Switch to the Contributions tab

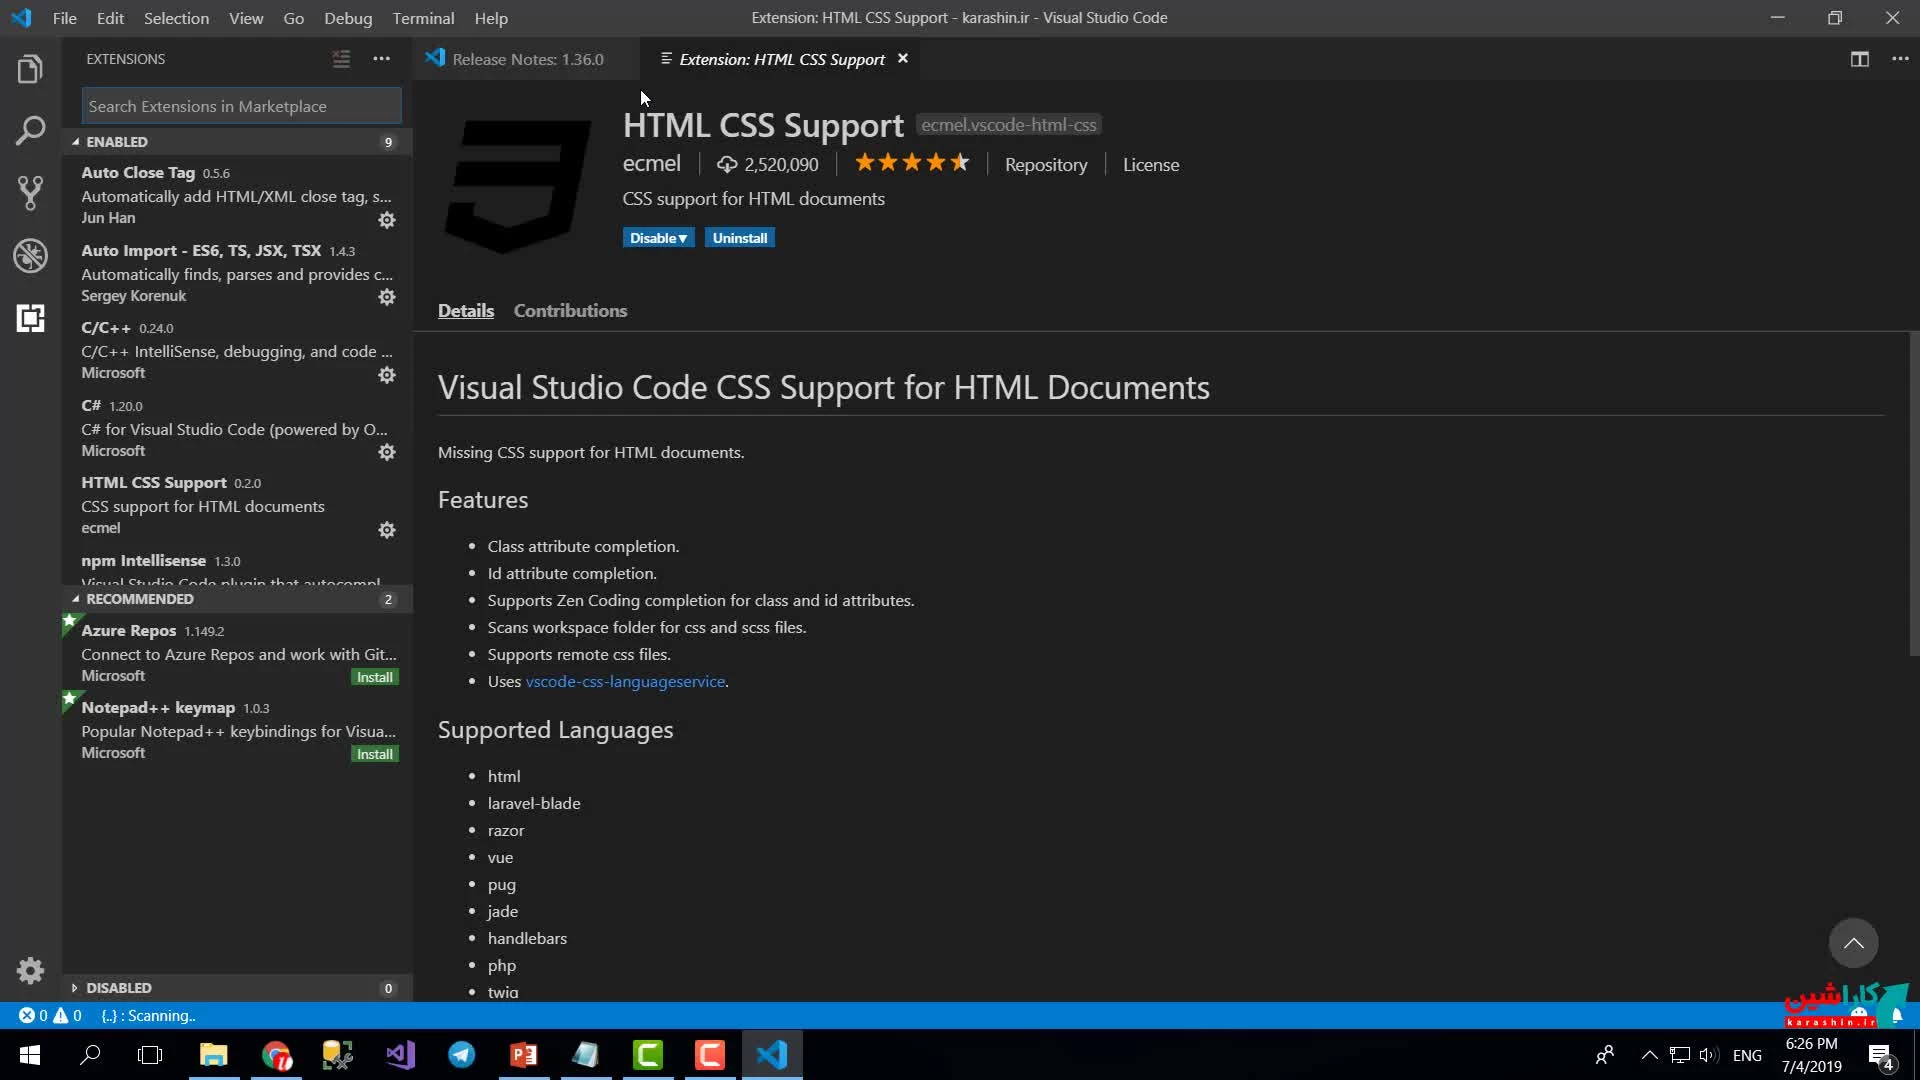pyautogui.click(x=570, y=311)
